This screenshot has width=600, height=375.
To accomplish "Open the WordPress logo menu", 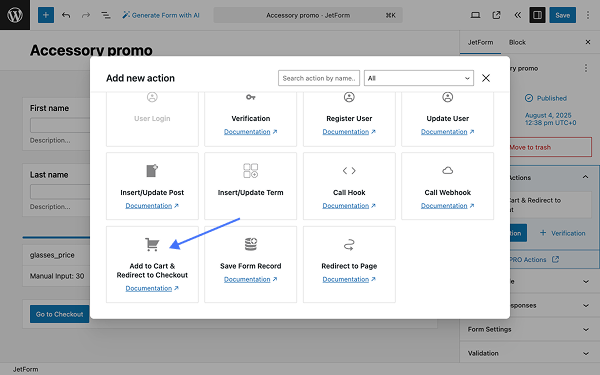I will pos(15,15).
